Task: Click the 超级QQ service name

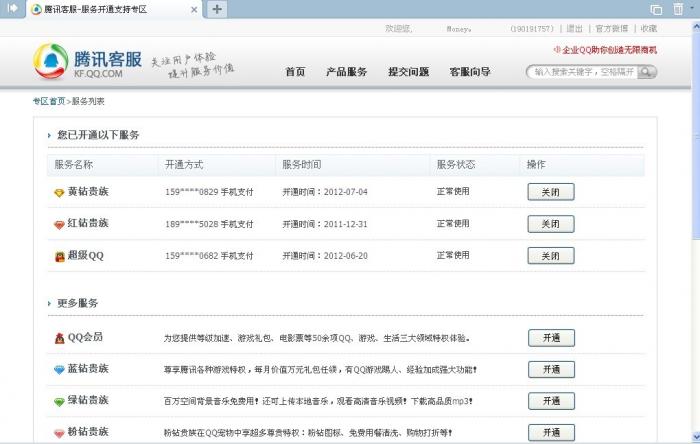Action: point(86,256)
